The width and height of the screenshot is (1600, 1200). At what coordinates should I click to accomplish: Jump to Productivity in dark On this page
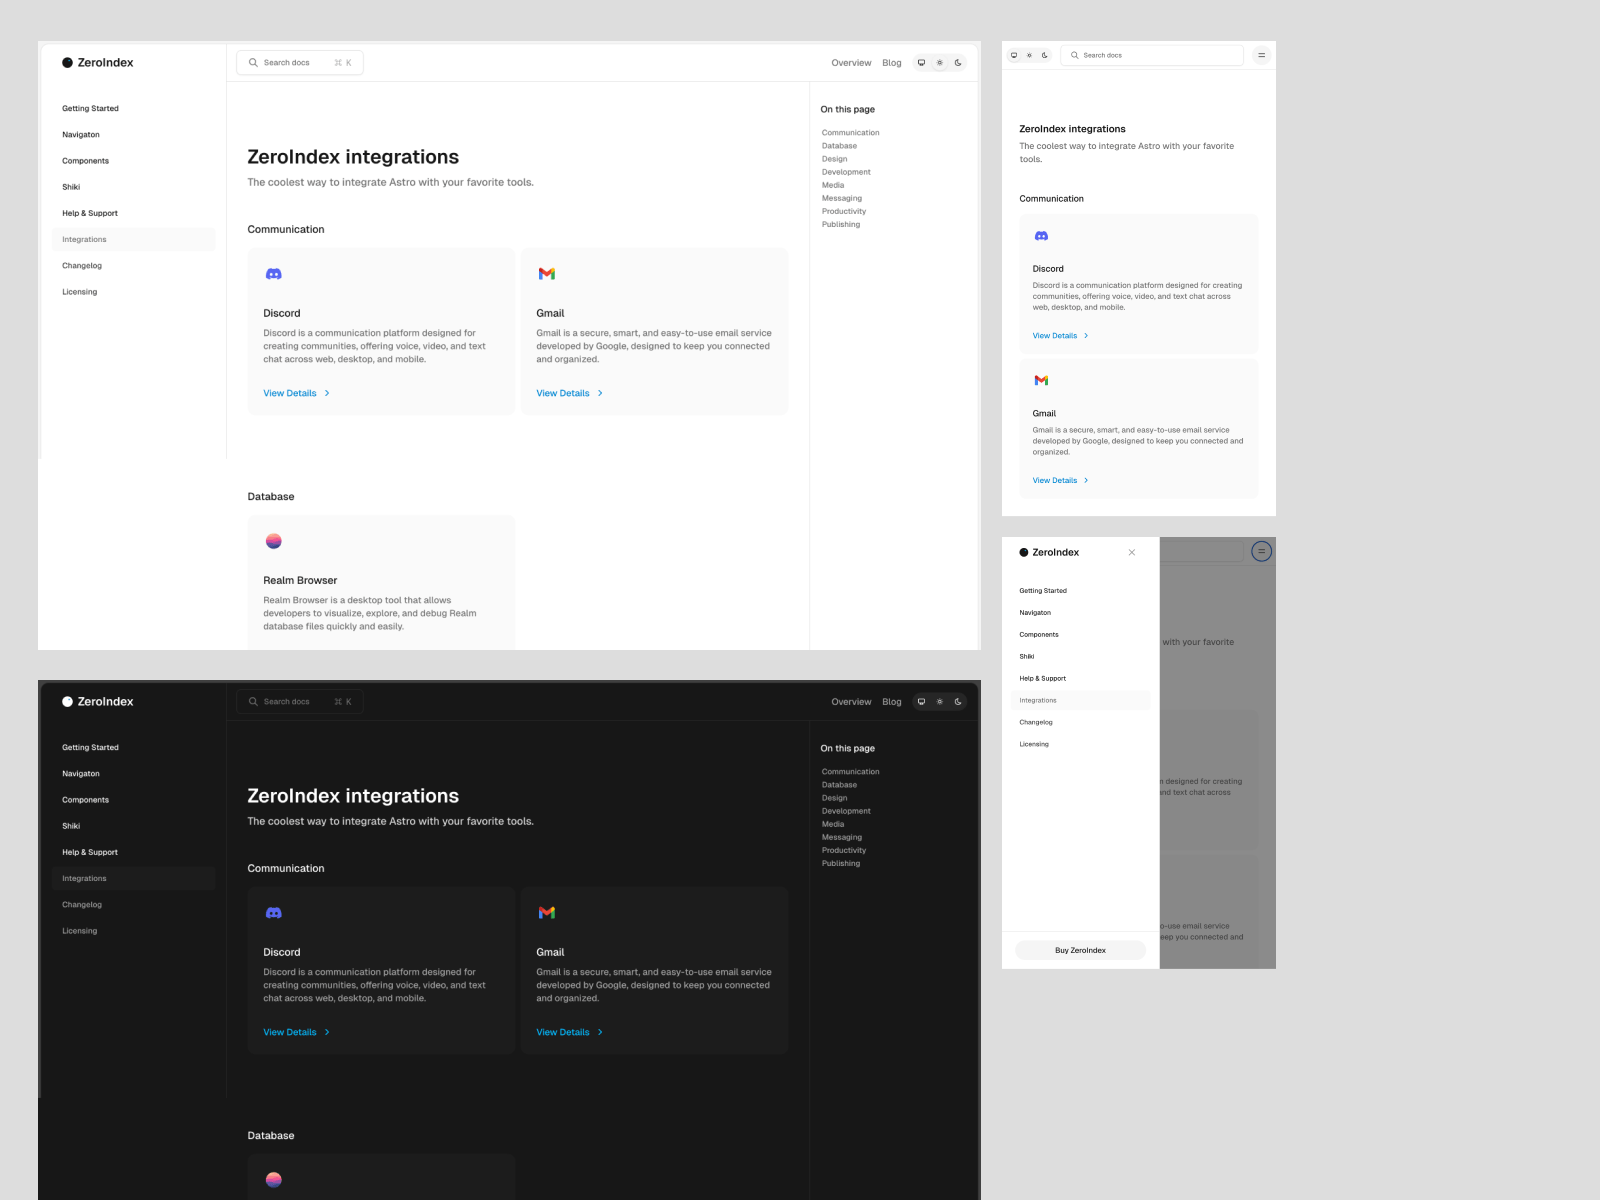[x=844, y=850]
